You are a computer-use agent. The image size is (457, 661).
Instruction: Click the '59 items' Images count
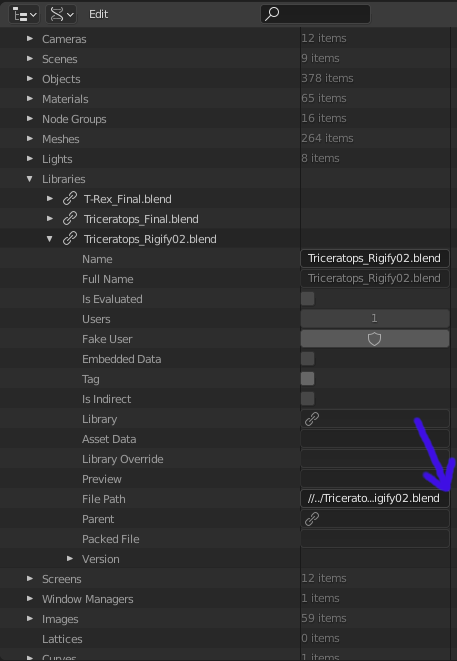324,618
